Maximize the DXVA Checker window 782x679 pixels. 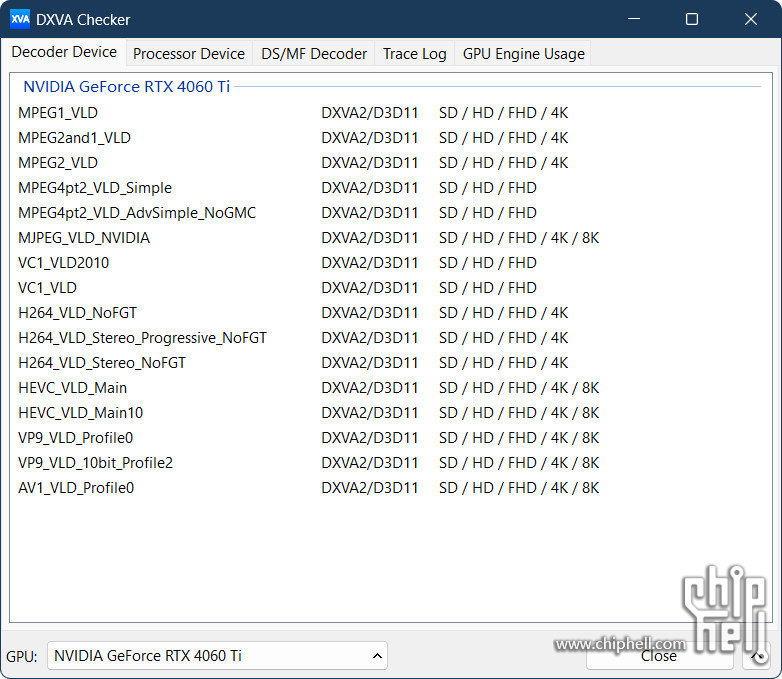[692, 19]
